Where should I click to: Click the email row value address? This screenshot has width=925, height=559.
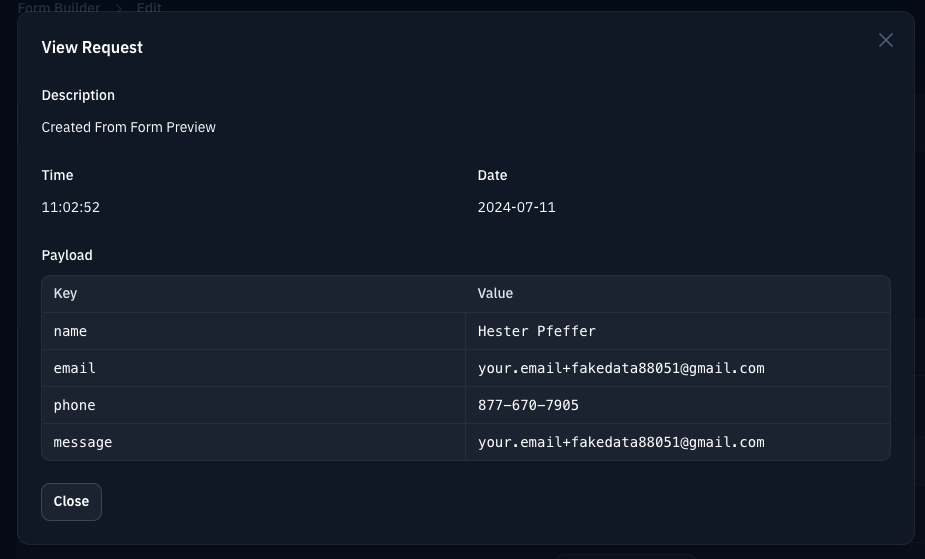tap(621, 369)
